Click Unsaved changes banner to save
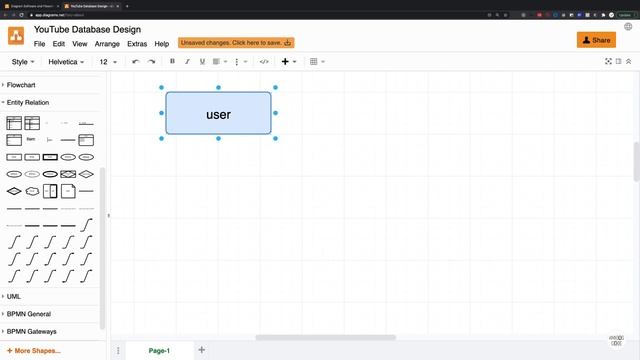The image size is (640, 360). (236, 42)
